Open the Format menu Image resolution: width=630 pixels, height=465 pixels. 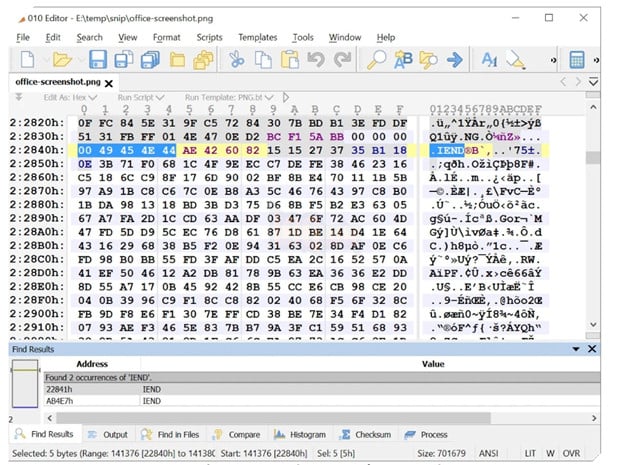(166, 37)
